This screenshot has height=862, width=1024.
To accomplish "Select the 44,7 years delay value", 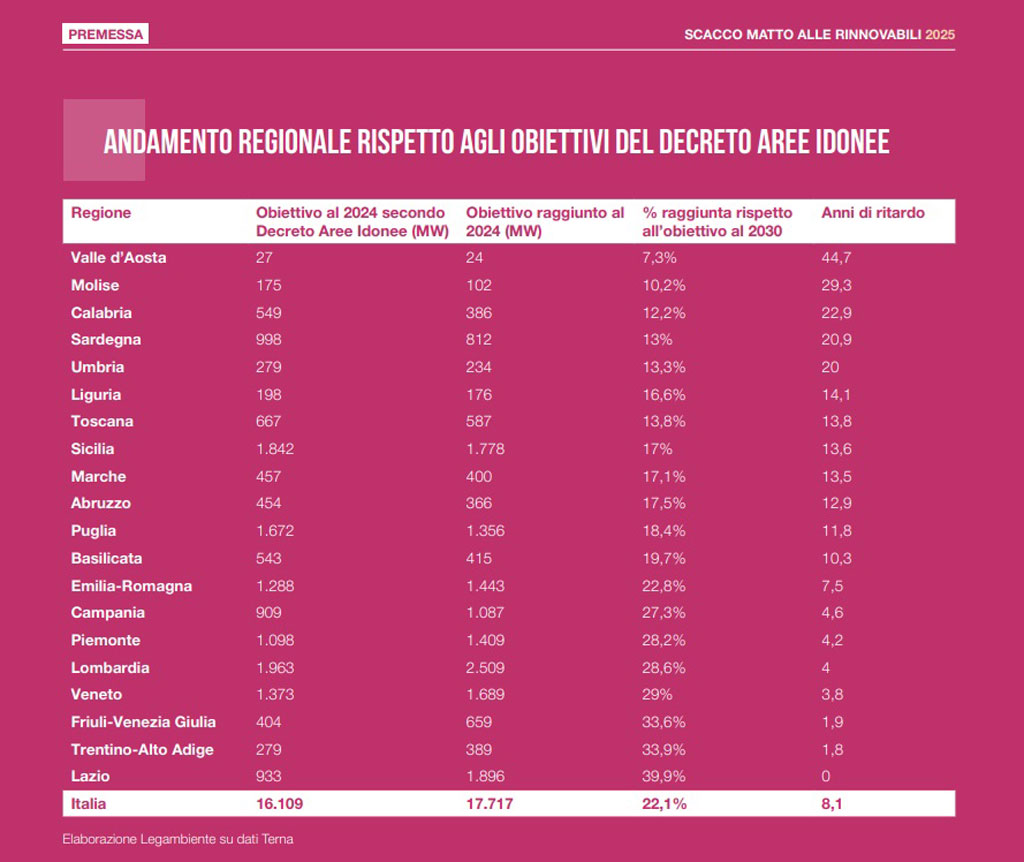I will coord(836,258).
